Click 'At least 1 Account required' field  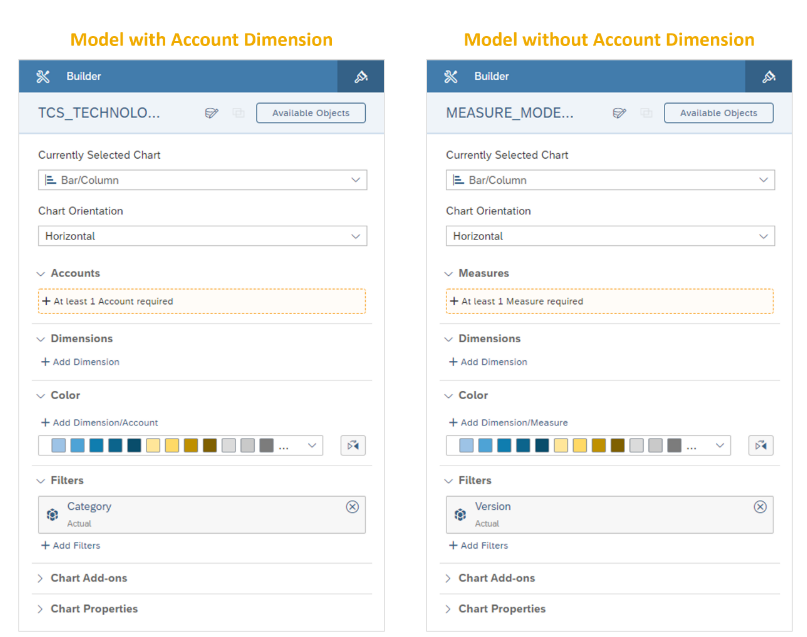tap(202, 301)
